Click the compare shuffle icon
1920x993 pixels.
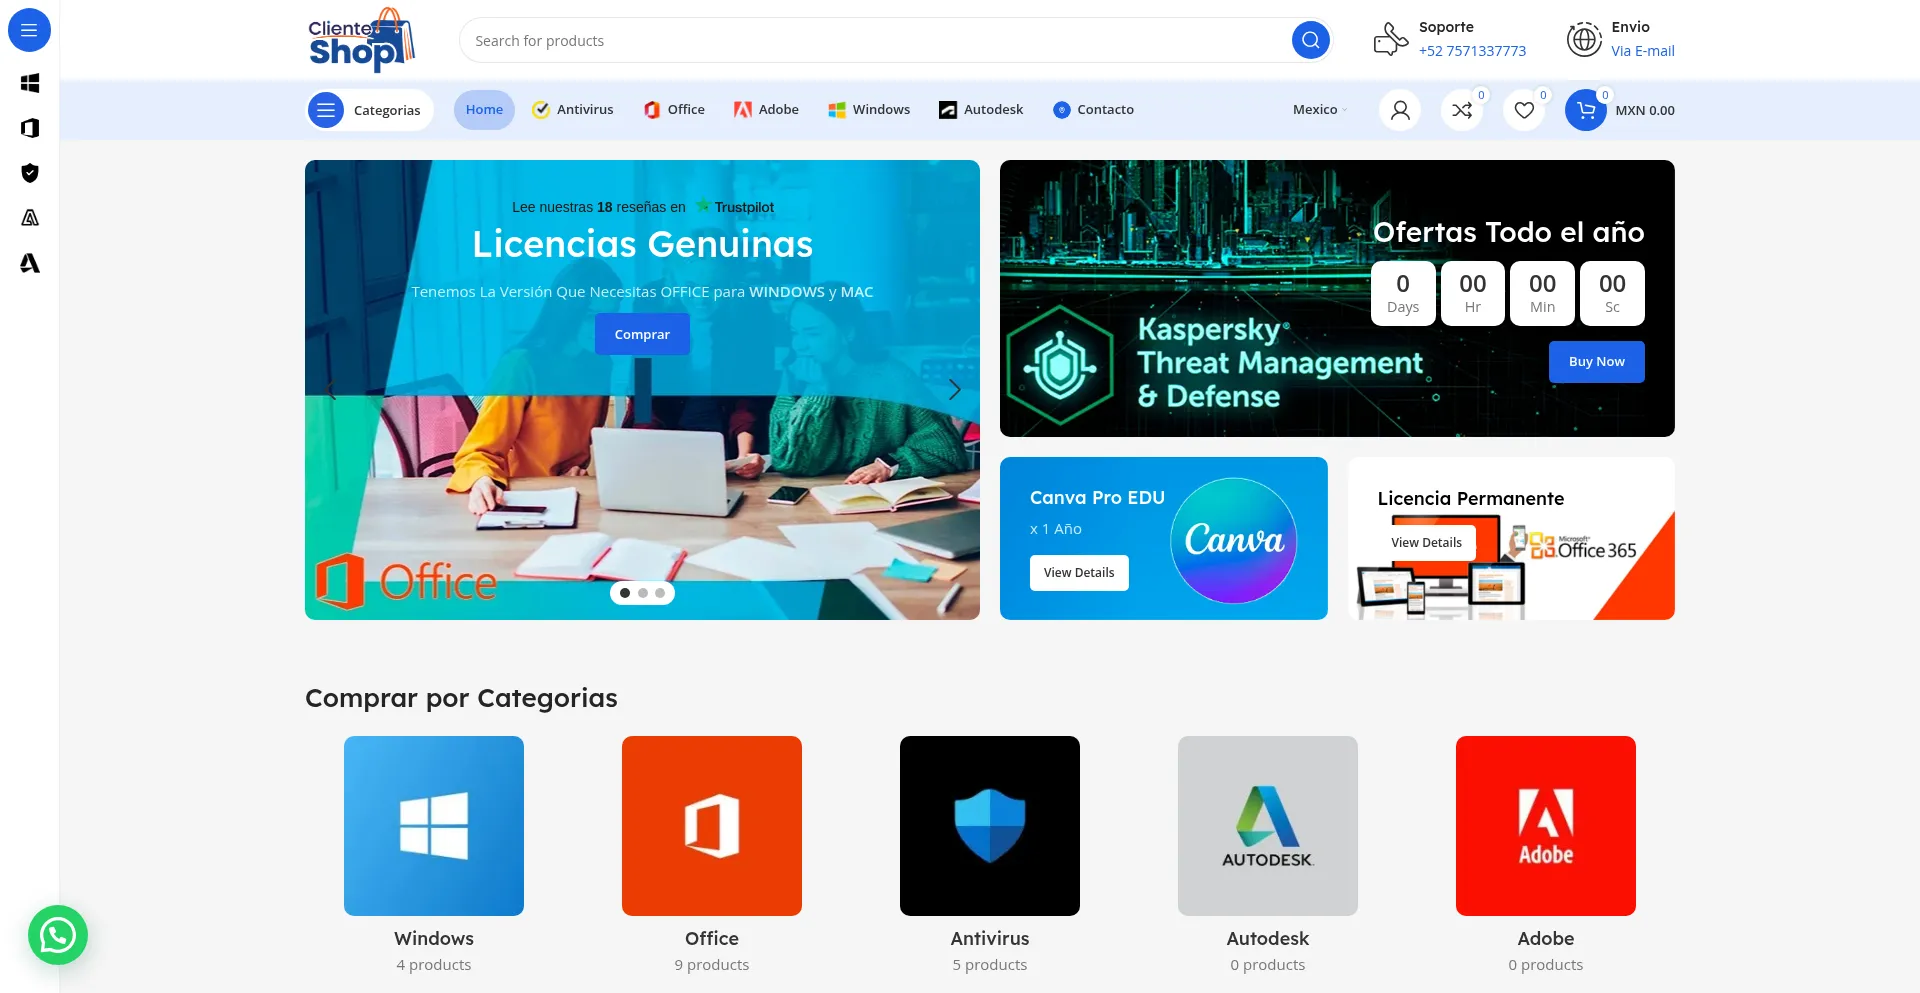click(x=1462, y=110)
